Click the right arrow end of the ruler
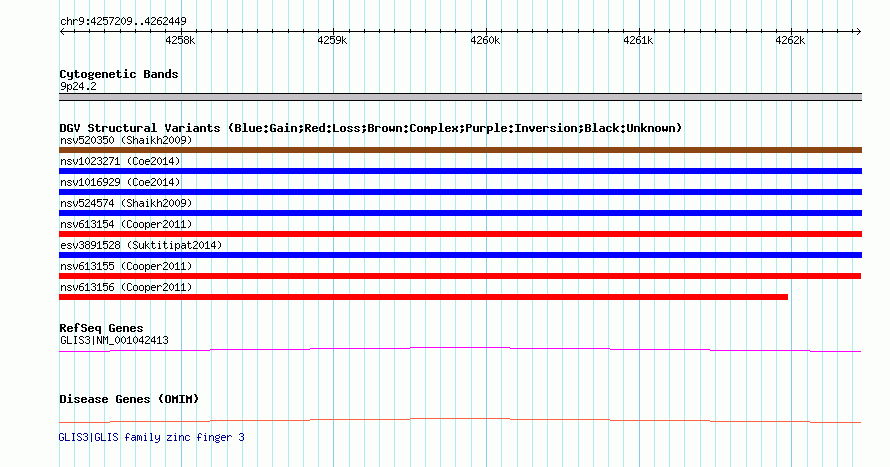The height and width of the screenshot is (467, 890). (x=858, y=31)
